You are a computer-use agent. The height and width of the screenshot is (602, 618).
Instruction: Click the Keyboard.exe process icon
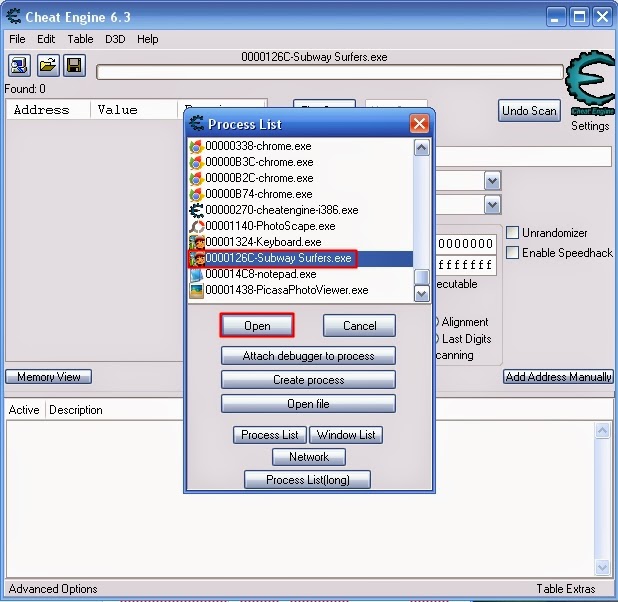(x=197, y=242)
